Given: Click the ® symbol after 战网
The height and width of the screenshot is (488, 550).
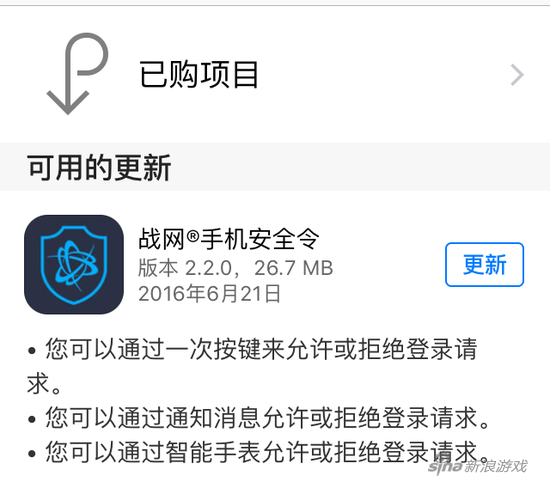Looking at the screenshot, I should [x=193, y=236].
